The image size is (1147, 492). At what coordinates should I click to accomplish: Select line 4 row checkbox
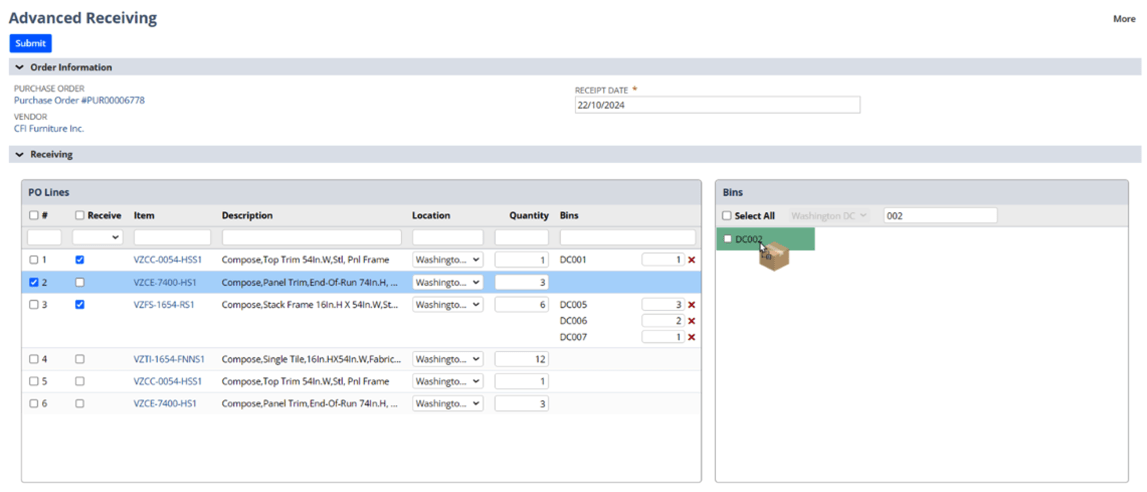pos(34,359)
